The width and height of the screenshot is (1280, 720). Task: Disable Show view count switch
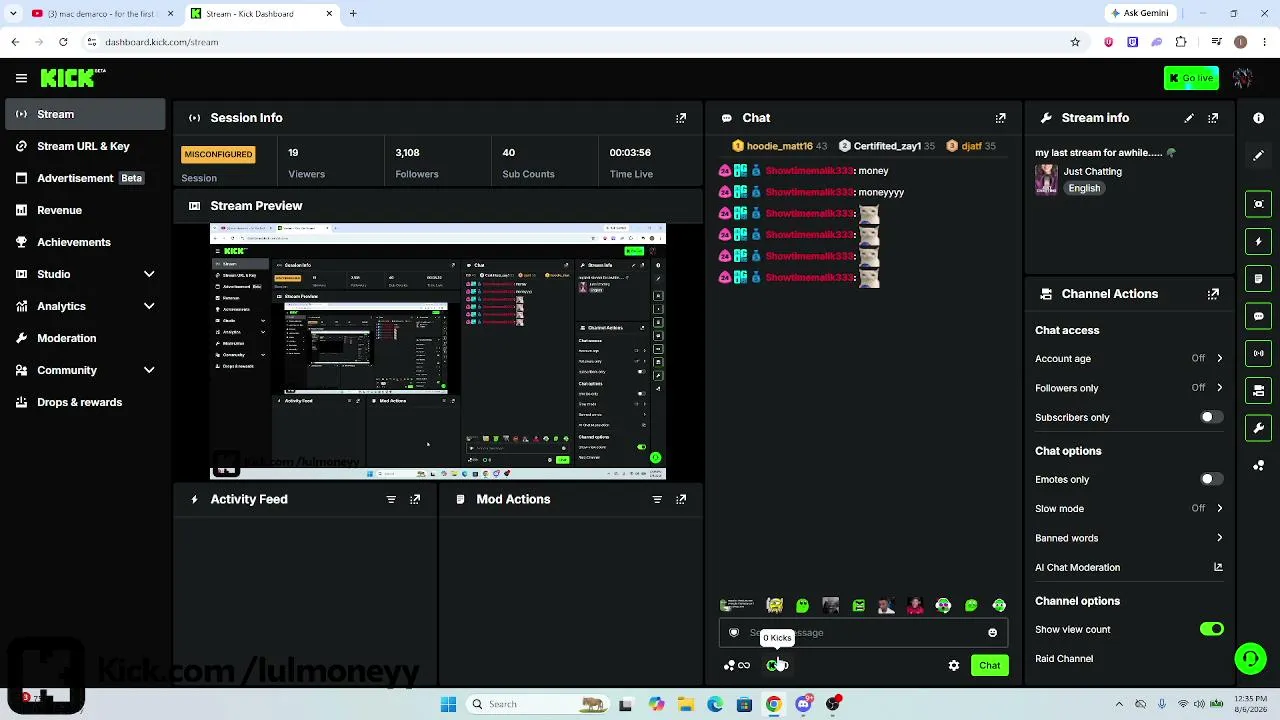(1211, 629)
